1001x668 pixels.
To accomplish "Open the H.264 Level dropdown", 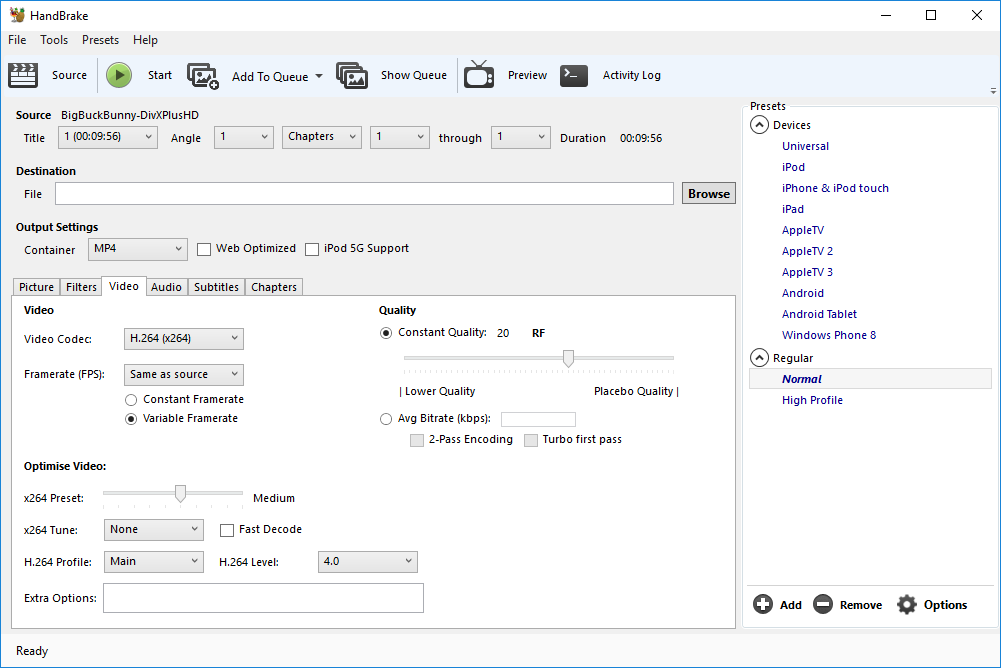I will tap(368, 561).
